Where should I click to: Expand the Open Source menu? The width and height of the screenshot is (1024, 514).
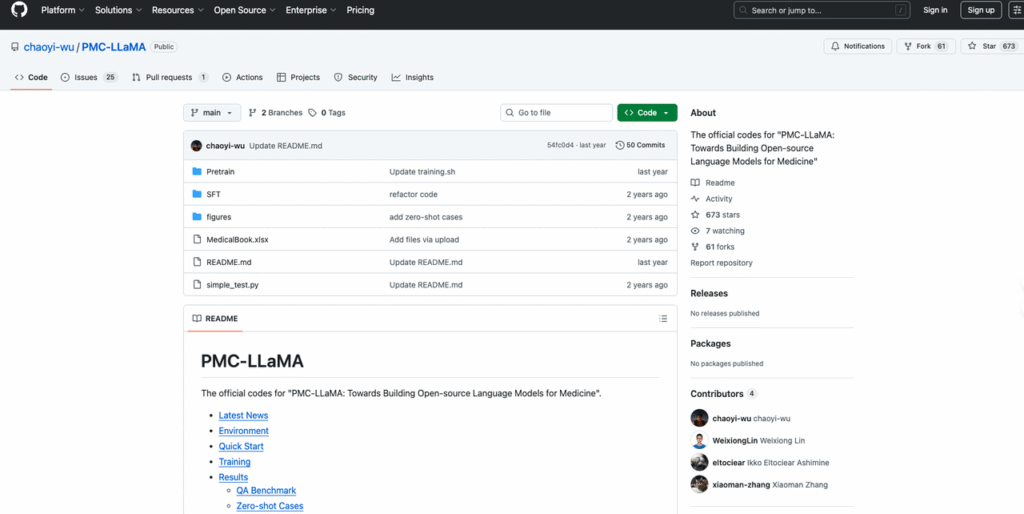click(244, 10)
